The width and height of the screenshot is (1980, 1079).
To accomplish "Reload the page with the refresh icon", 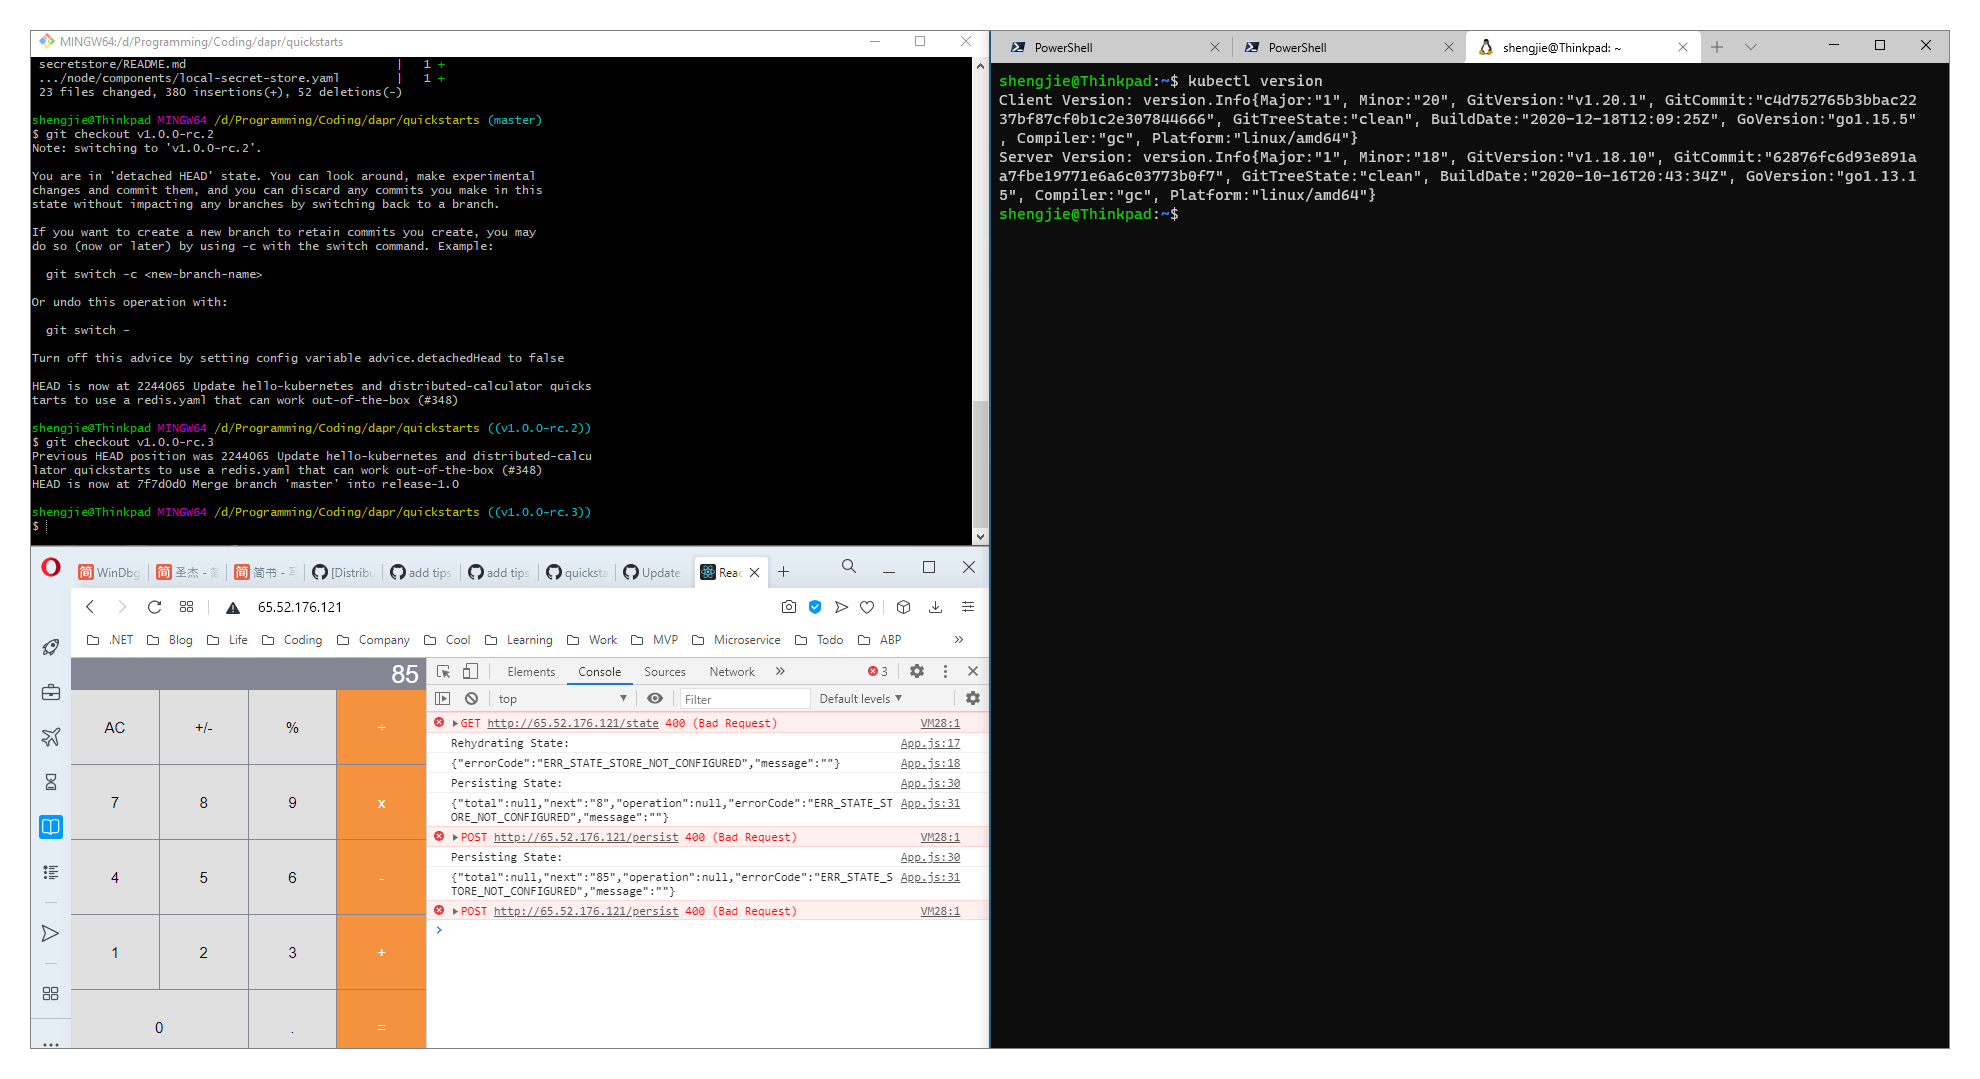I will 154,606.
